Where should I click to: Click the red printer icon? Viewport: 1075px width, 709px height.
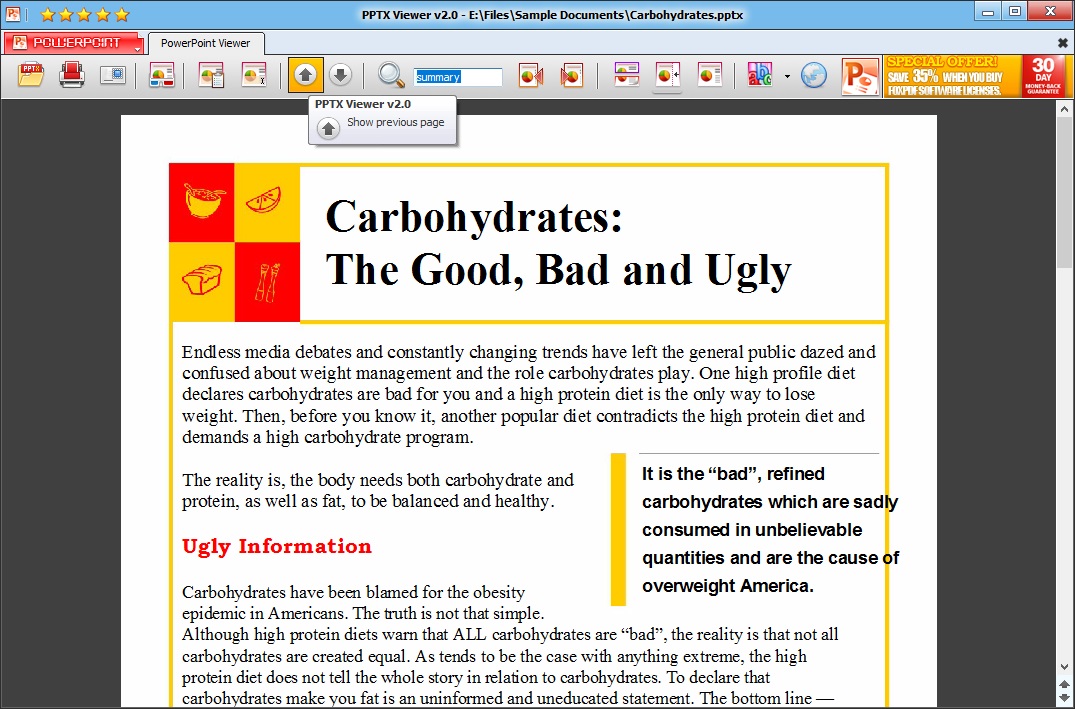[72, 75]
